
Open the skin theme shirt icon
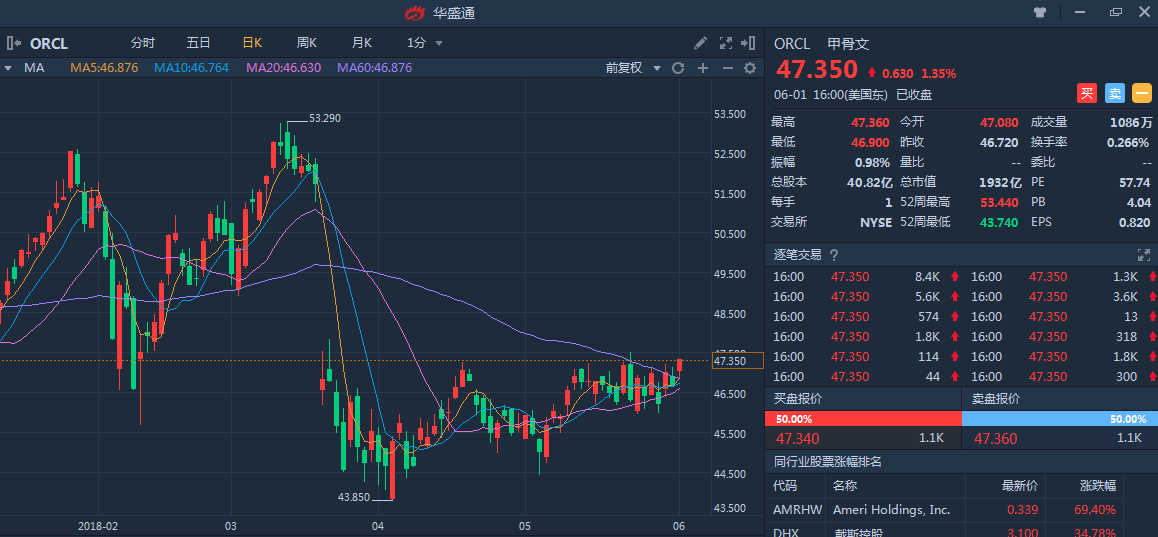coord(1040,12)
